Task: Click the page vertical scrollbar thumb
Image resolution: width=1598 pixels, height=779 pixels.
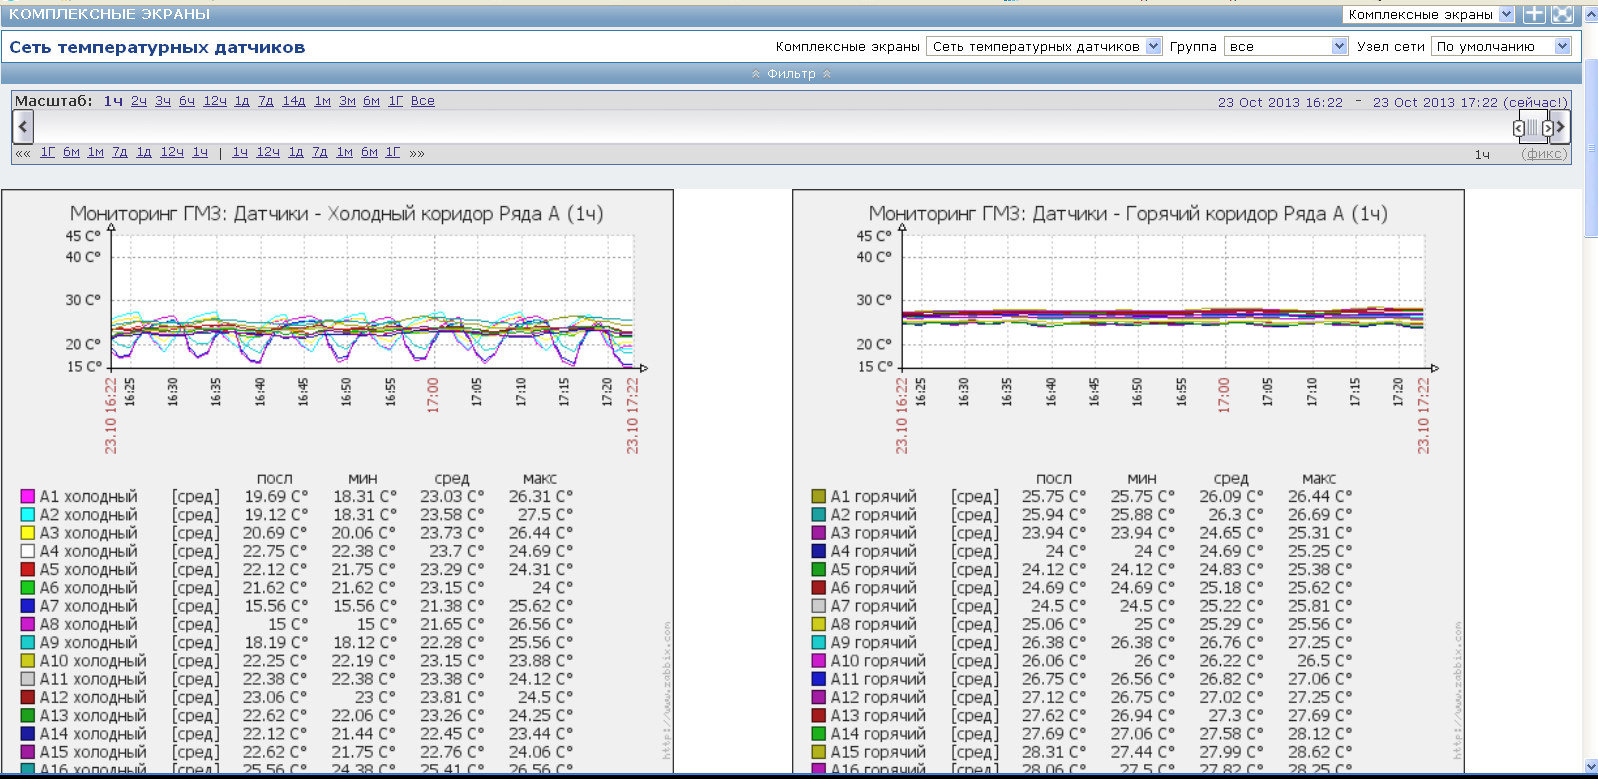Action: 1591,148
